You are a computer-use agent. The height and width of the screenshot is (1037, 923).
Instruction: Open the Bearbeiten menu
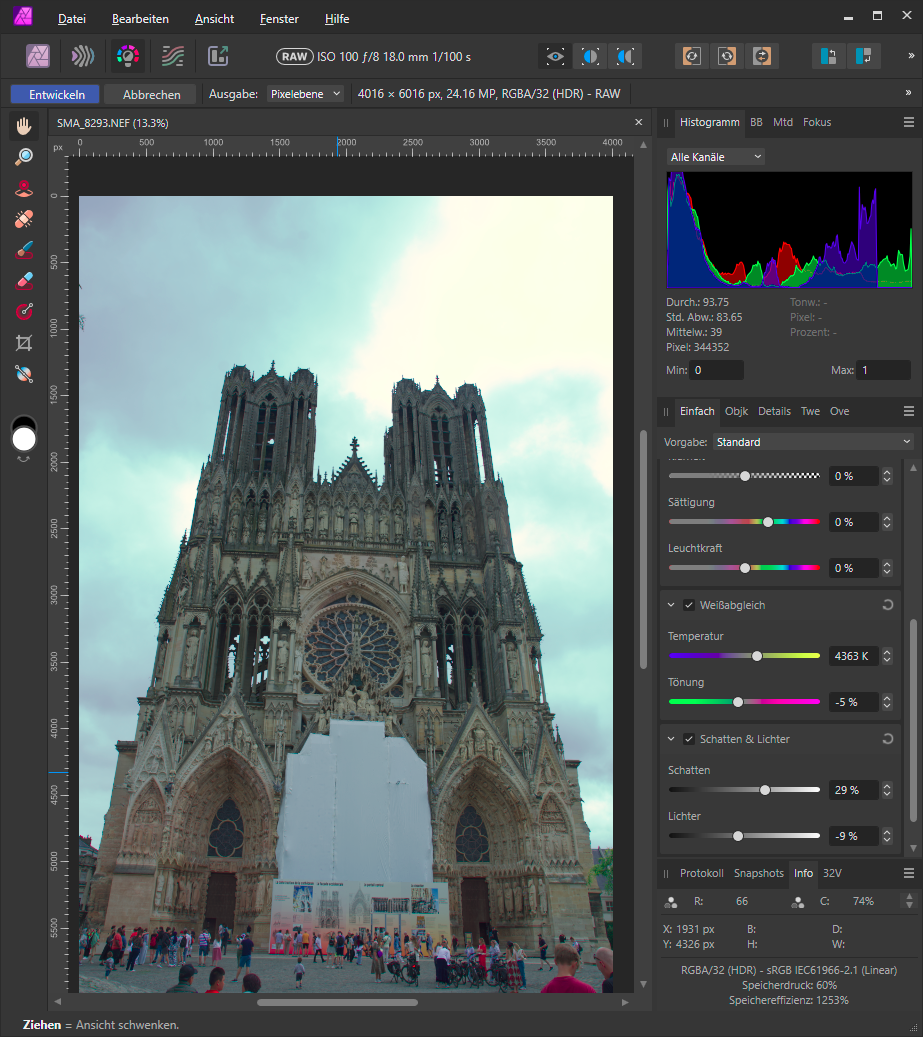pyautogui.click(x=140, y=19)
